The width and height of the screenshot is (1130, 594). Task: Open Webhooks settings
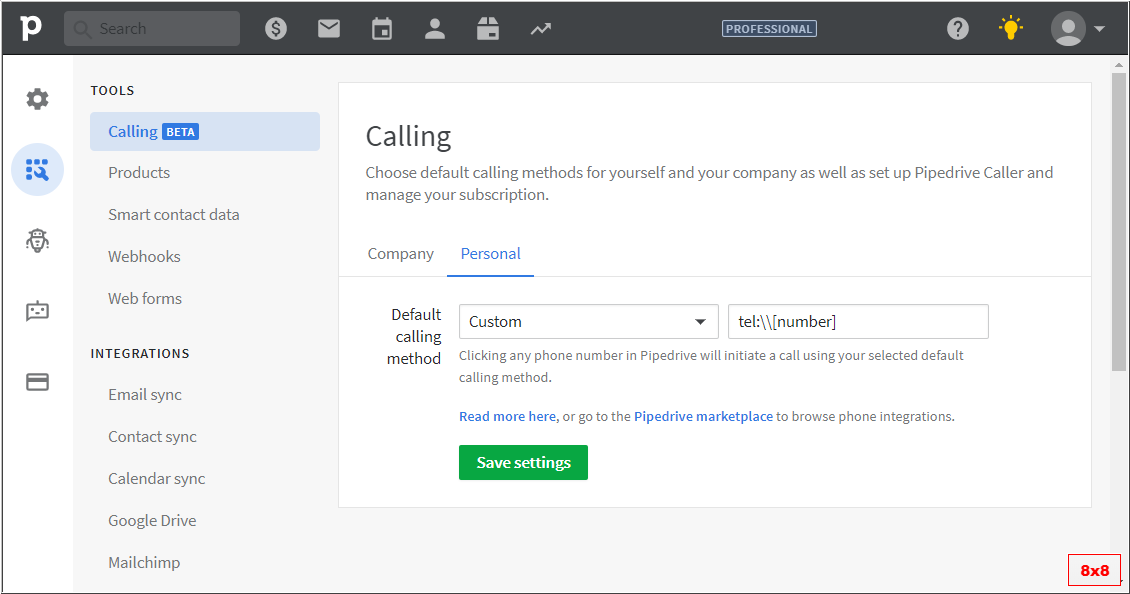(x=144, y=257)
